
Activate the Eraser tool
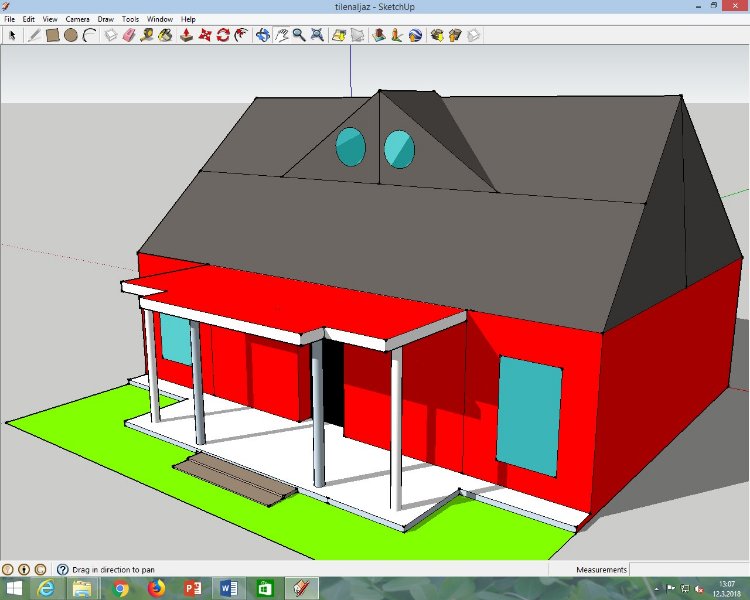click(x=128, y=35)
